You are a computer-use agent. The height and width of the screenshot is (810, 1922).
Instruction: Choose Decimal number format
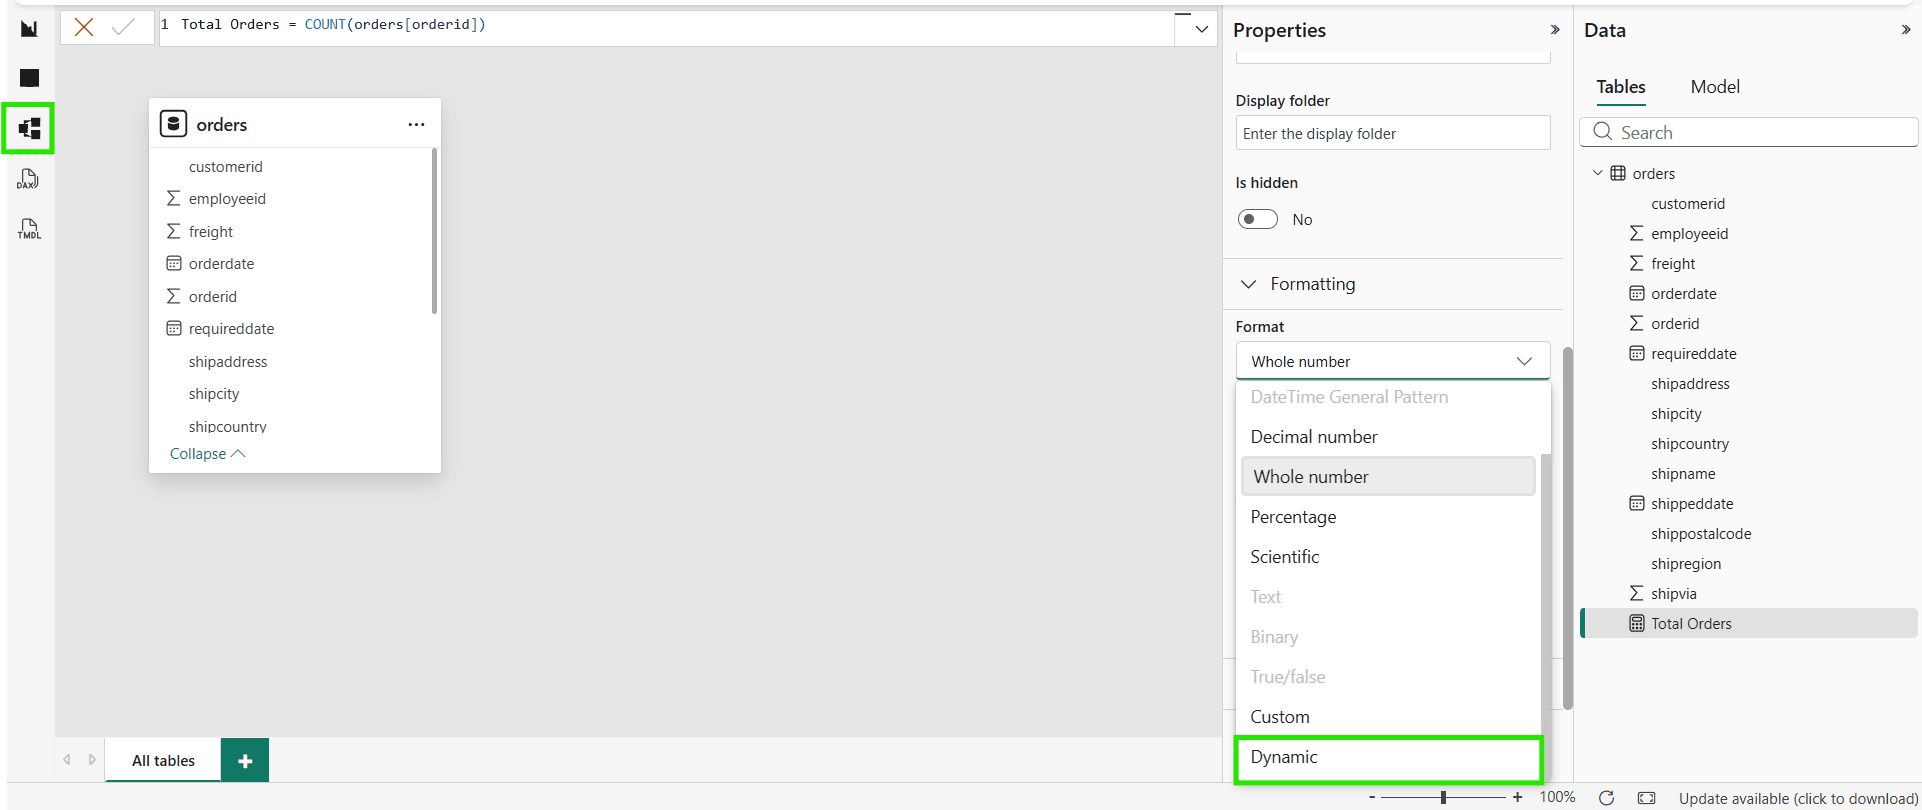click(x=1388, y=437)
